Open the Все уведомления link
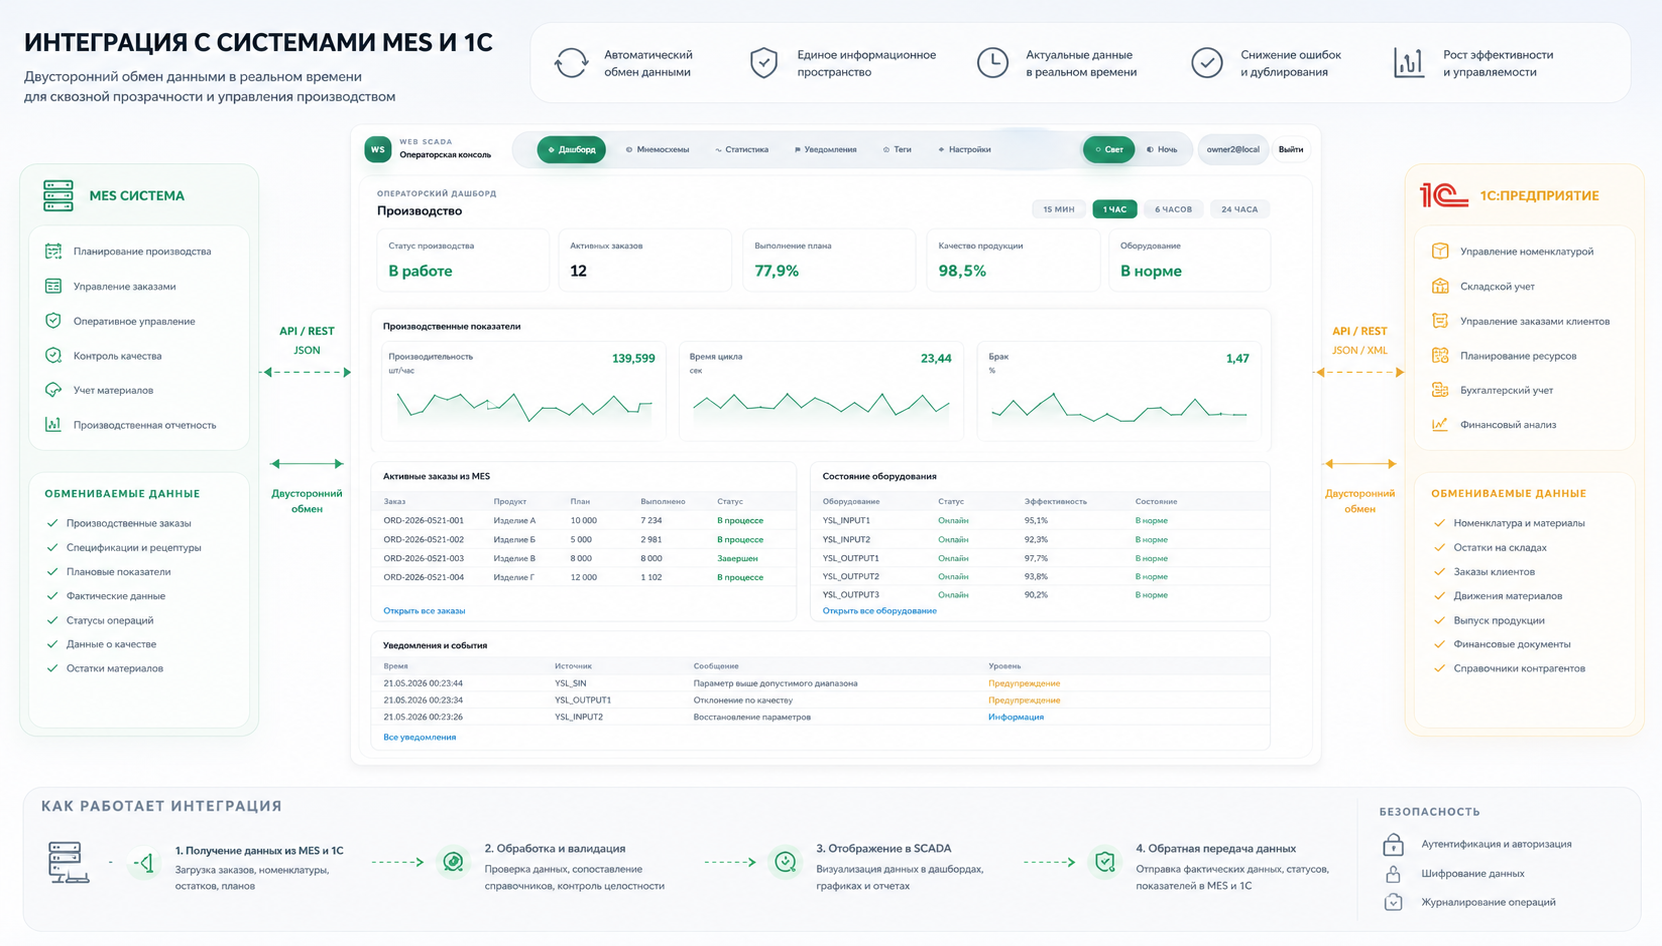The height and width of the screenshot is (946, 1662). coord(419,737)
